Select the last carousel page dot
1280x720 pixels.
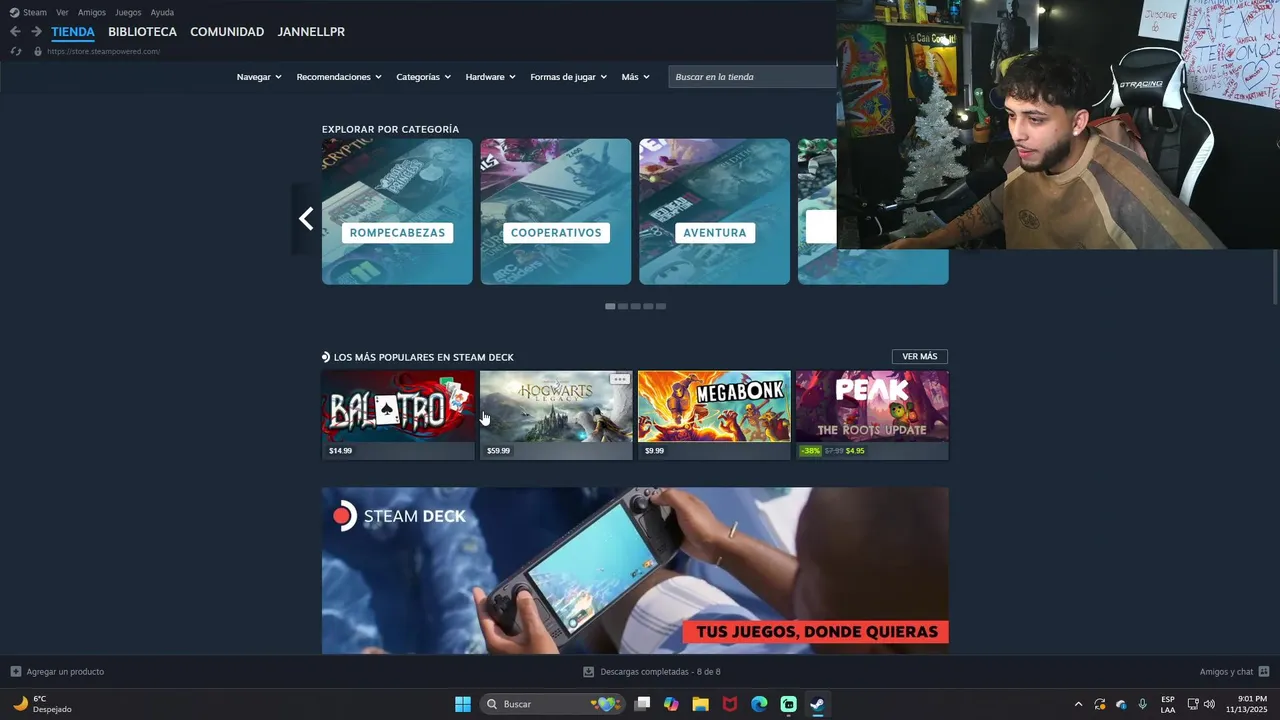[661, 306]
